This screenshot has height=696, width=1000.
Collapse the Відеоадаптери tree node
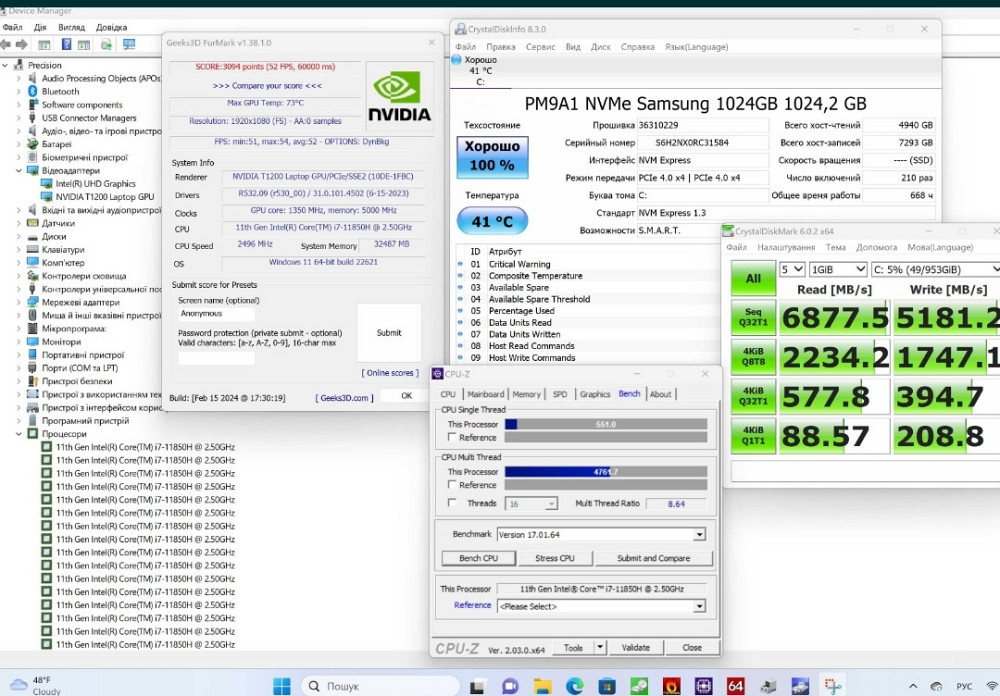tap(19, 170)
